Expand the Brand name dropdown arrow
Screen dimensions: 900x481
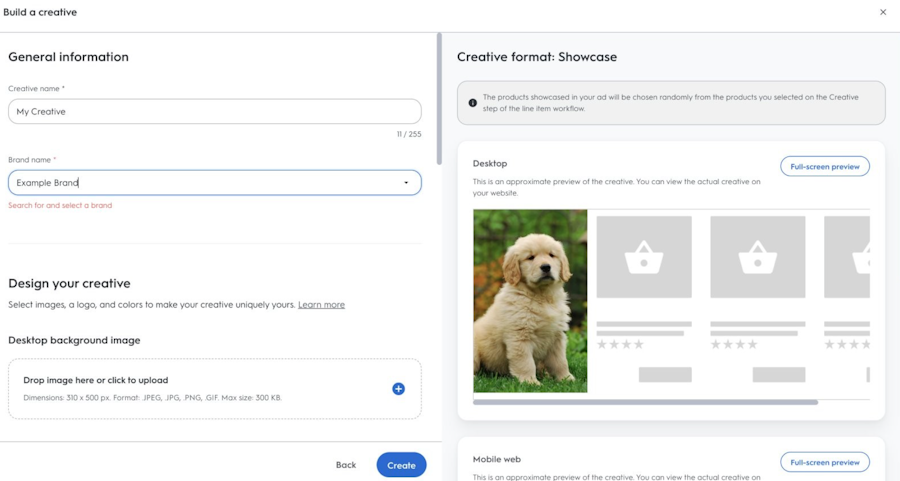coord(406,183)
